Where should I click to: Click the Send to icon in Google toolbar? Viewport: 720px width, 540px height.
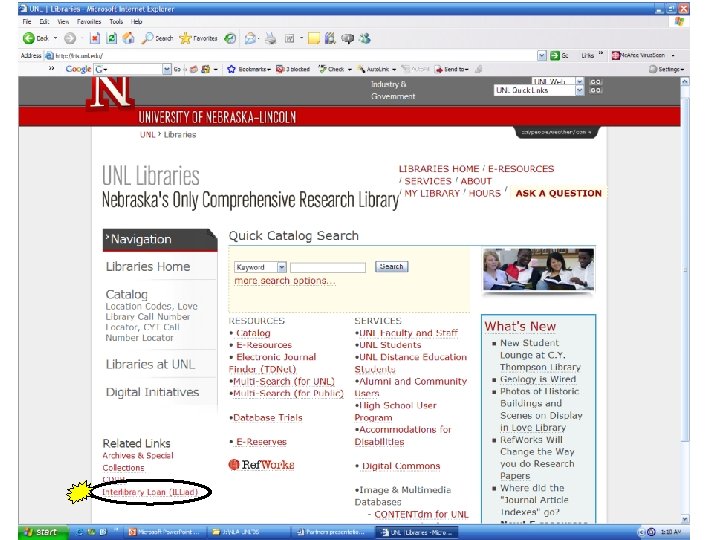(439, 69)
